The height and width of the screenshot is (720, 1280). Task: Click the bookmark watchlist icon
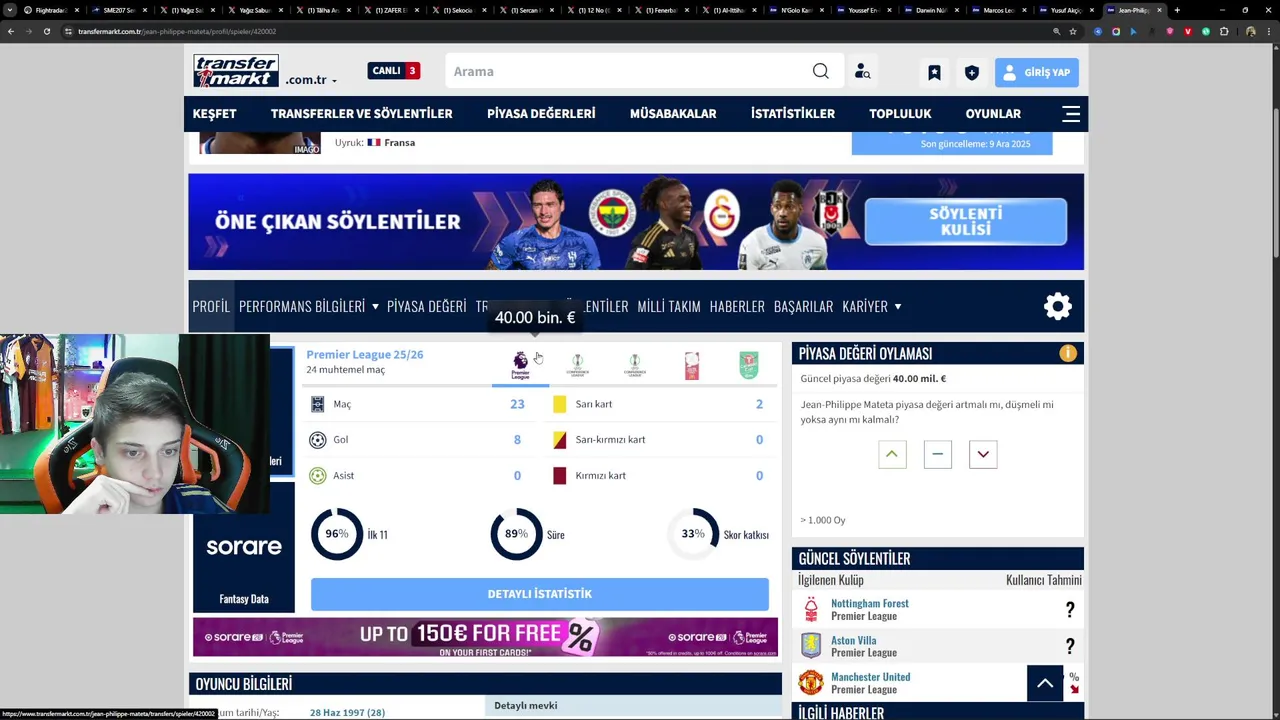coord(934,72)
